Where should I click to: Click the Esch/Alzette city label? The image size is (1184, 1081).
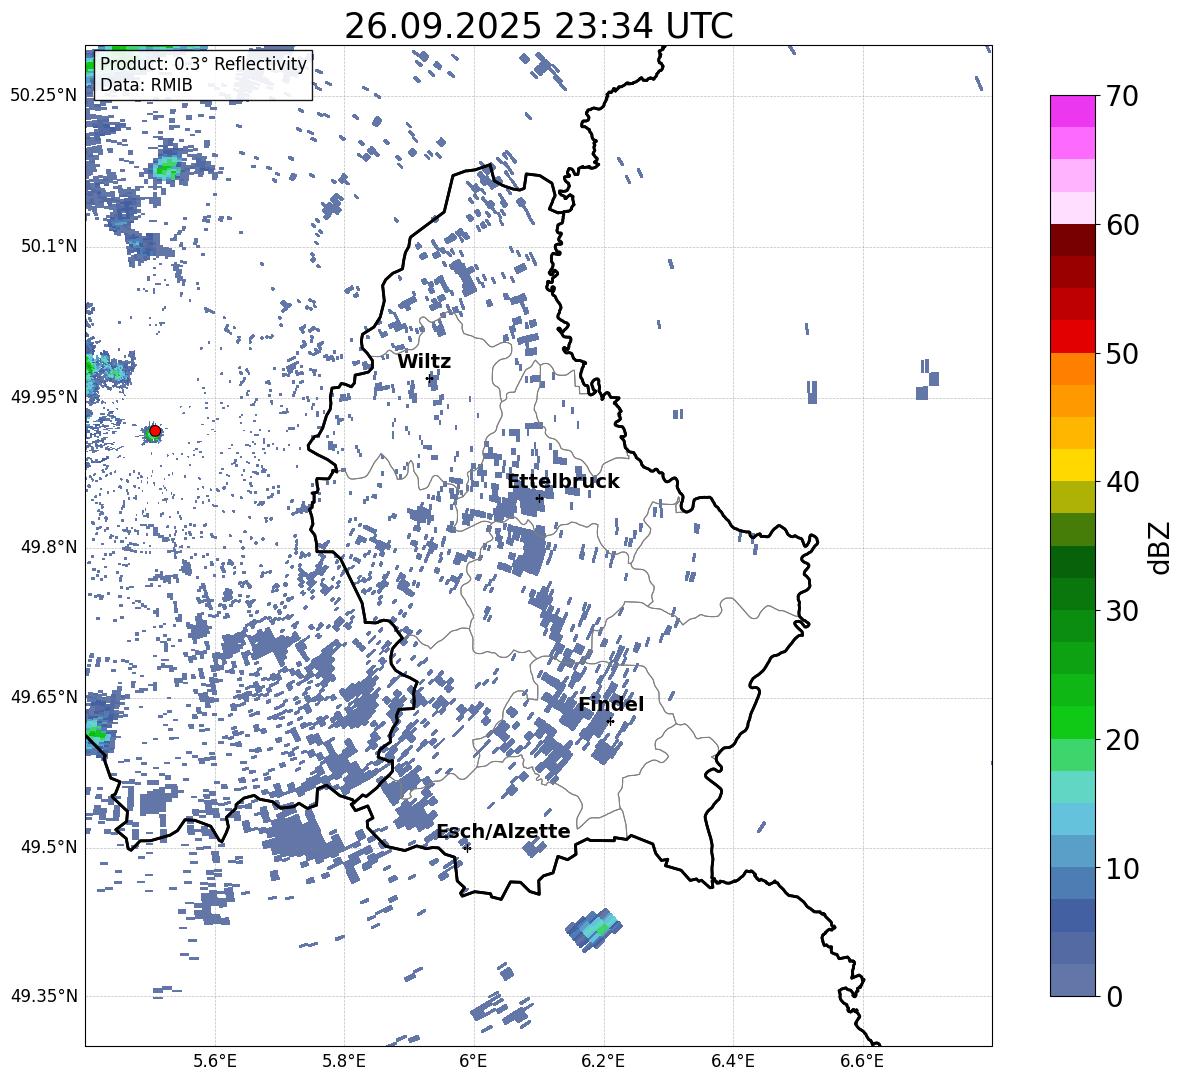coord(503,831)
